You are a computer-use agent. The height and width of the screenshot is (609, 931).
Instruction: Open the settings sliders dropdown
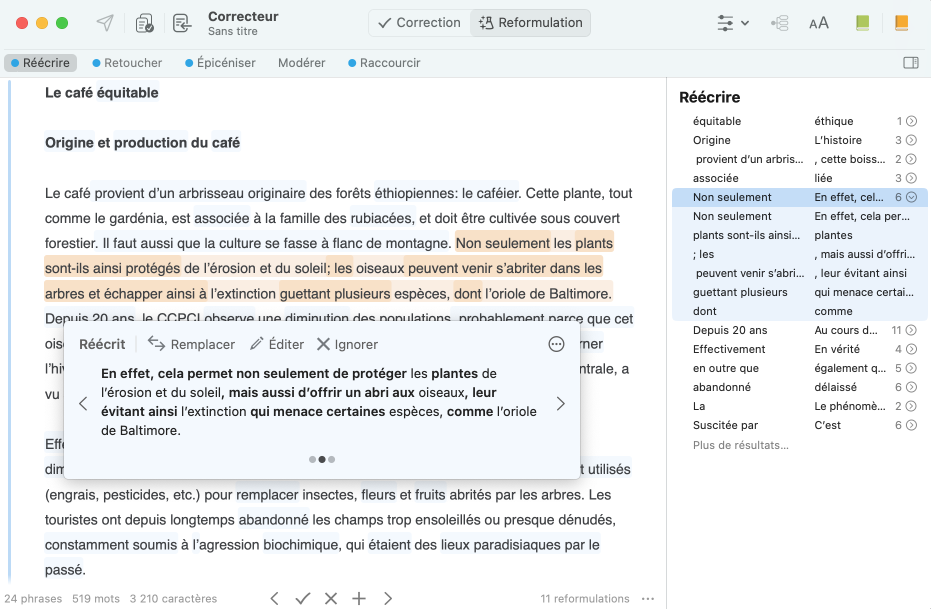(x=732, y=23)
